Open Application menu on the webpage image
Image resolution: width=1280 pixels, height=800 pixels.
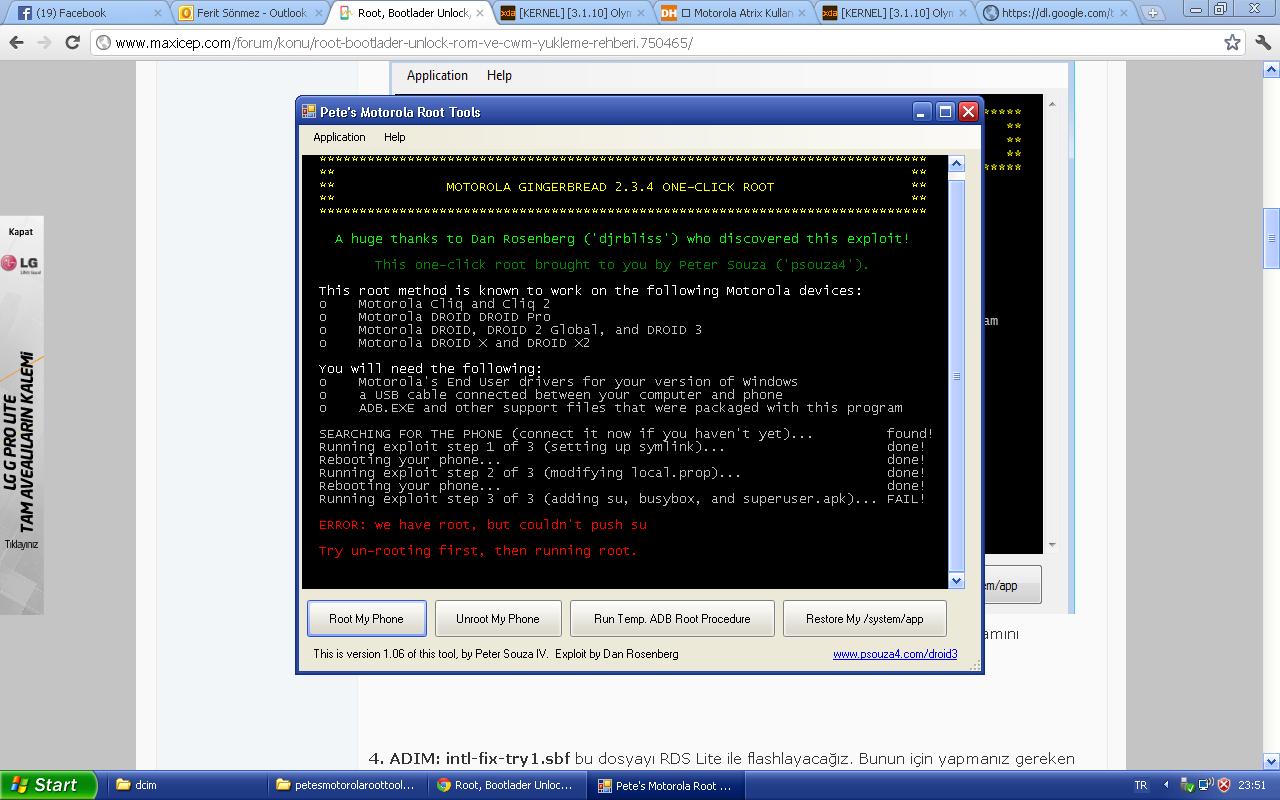437,75
